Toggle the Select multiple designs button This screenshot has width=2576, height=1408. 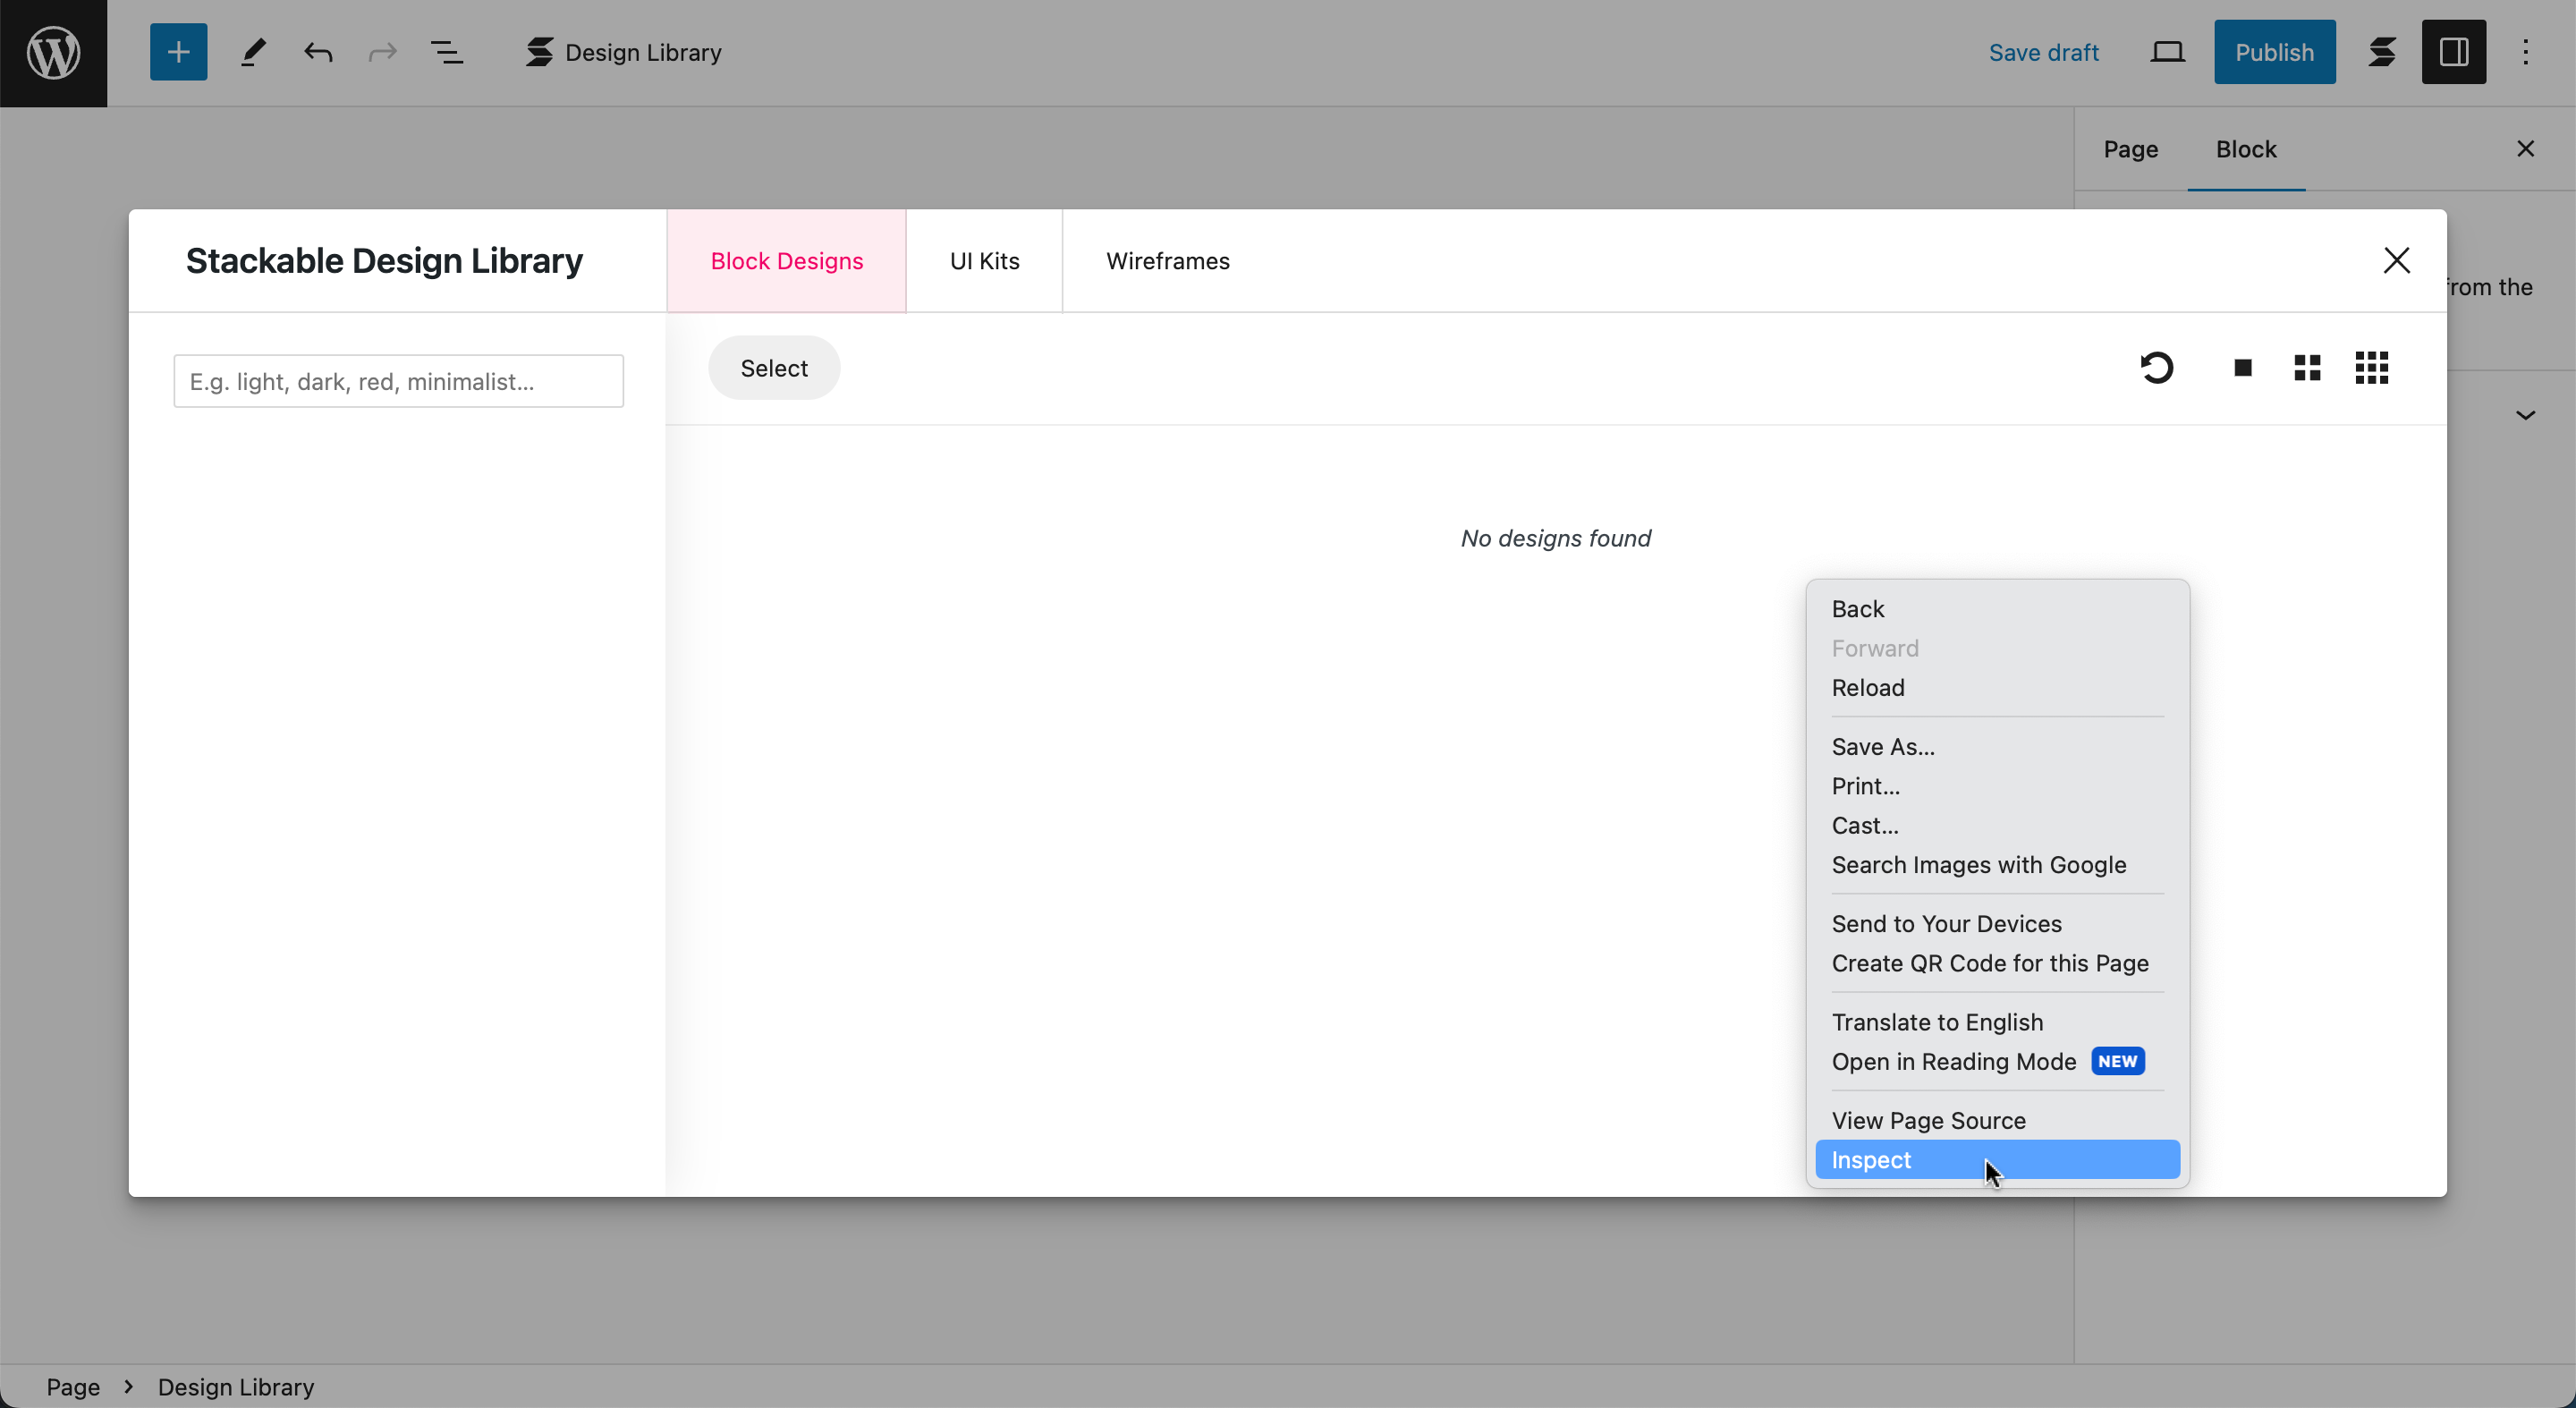point(774,368)
